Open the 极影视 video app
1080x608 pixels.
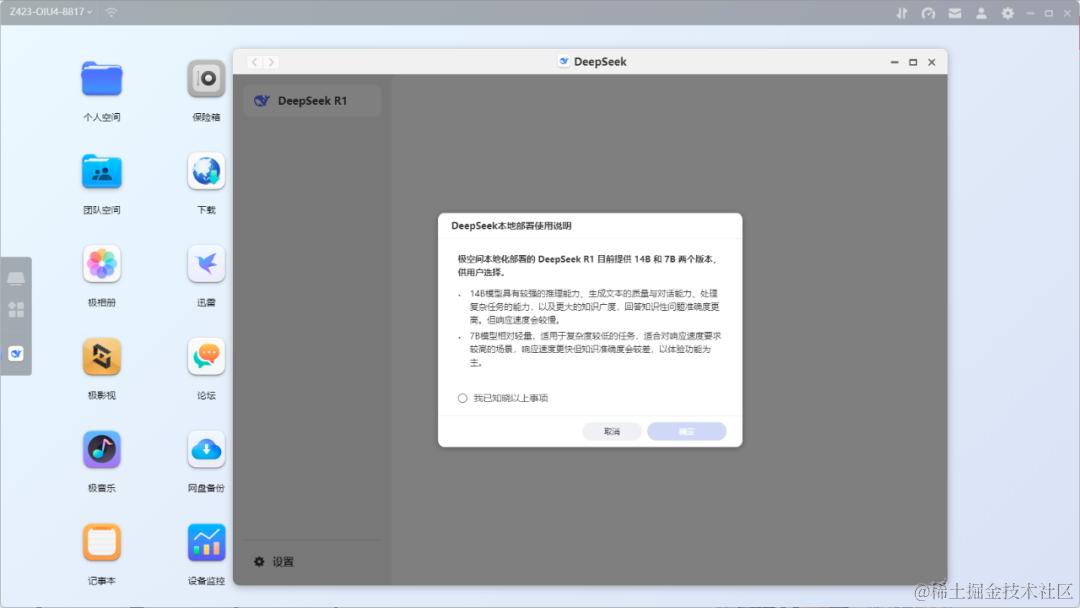pyautogui.click(x=101, y=357)
